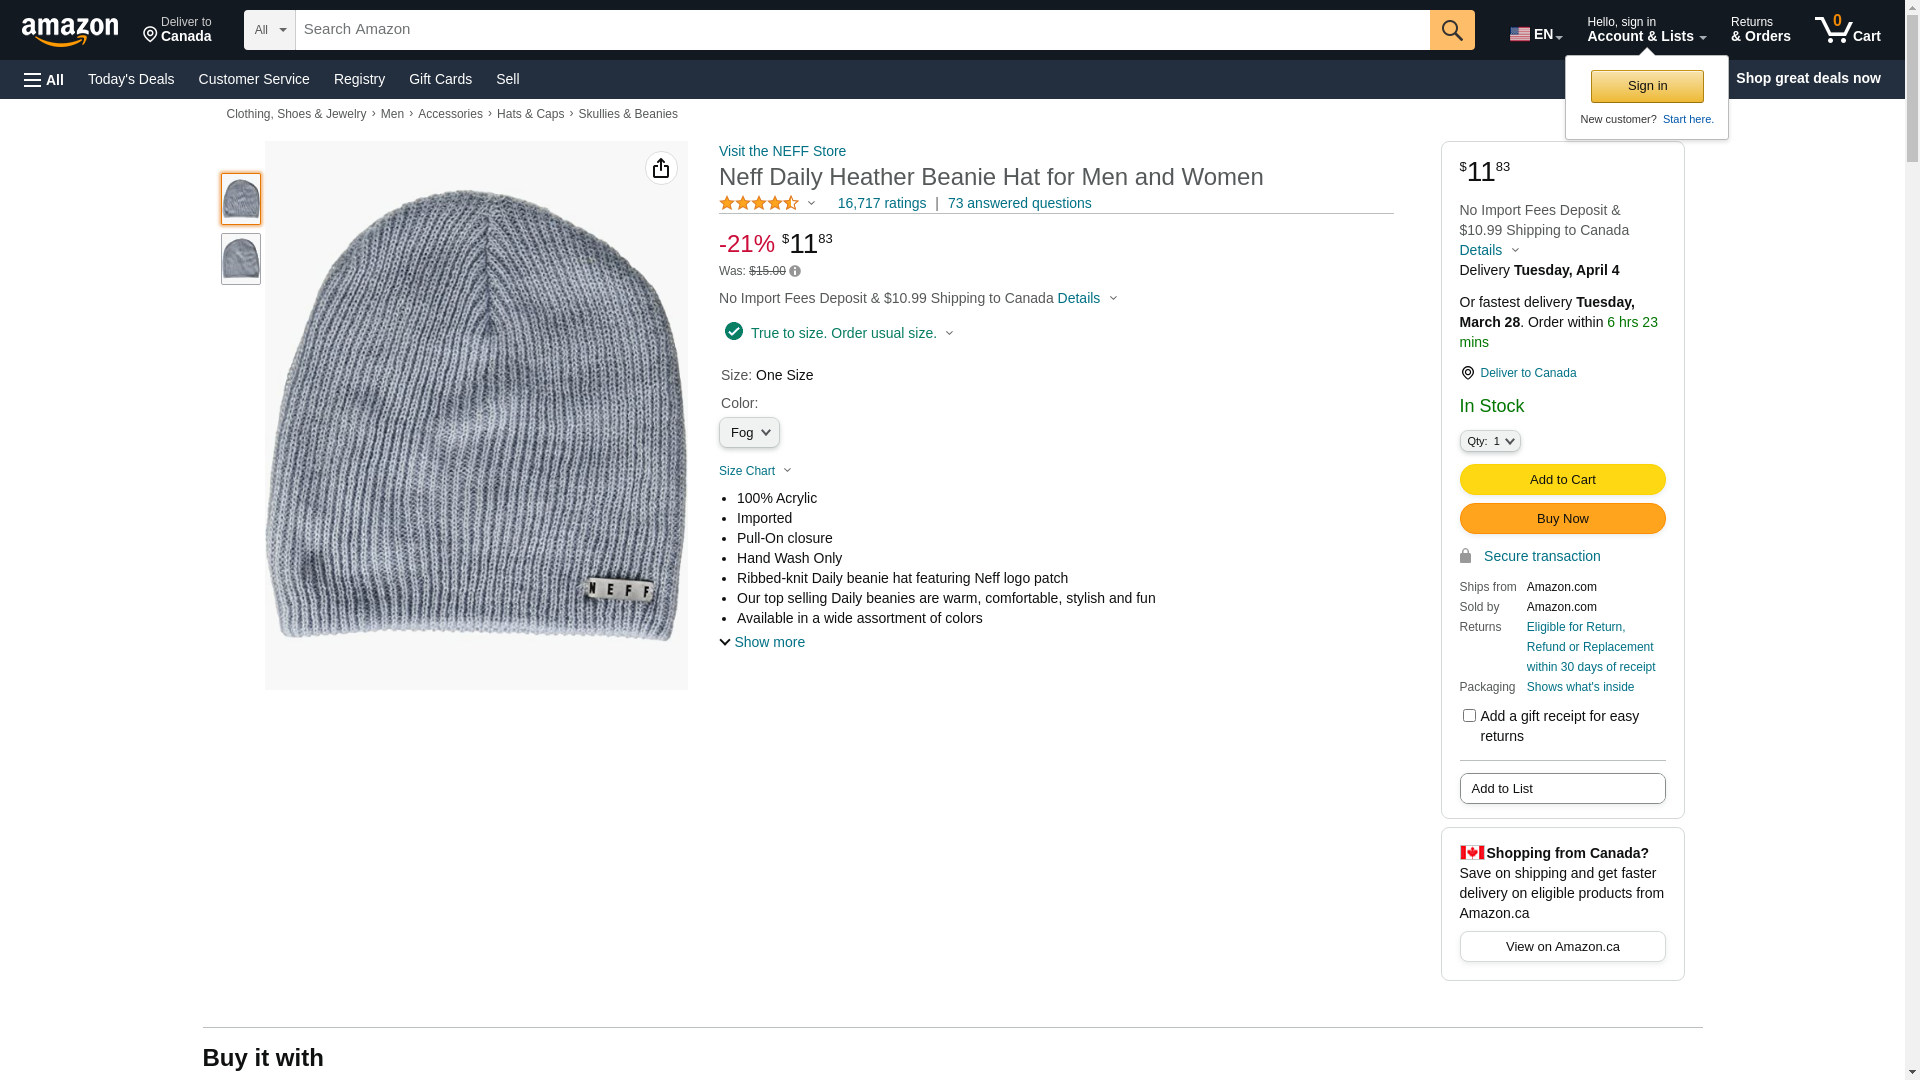The width and height of the screenshot is (1920, 1080).
Task: Check the gift receipt checkbox
Action: [1469, 716]
